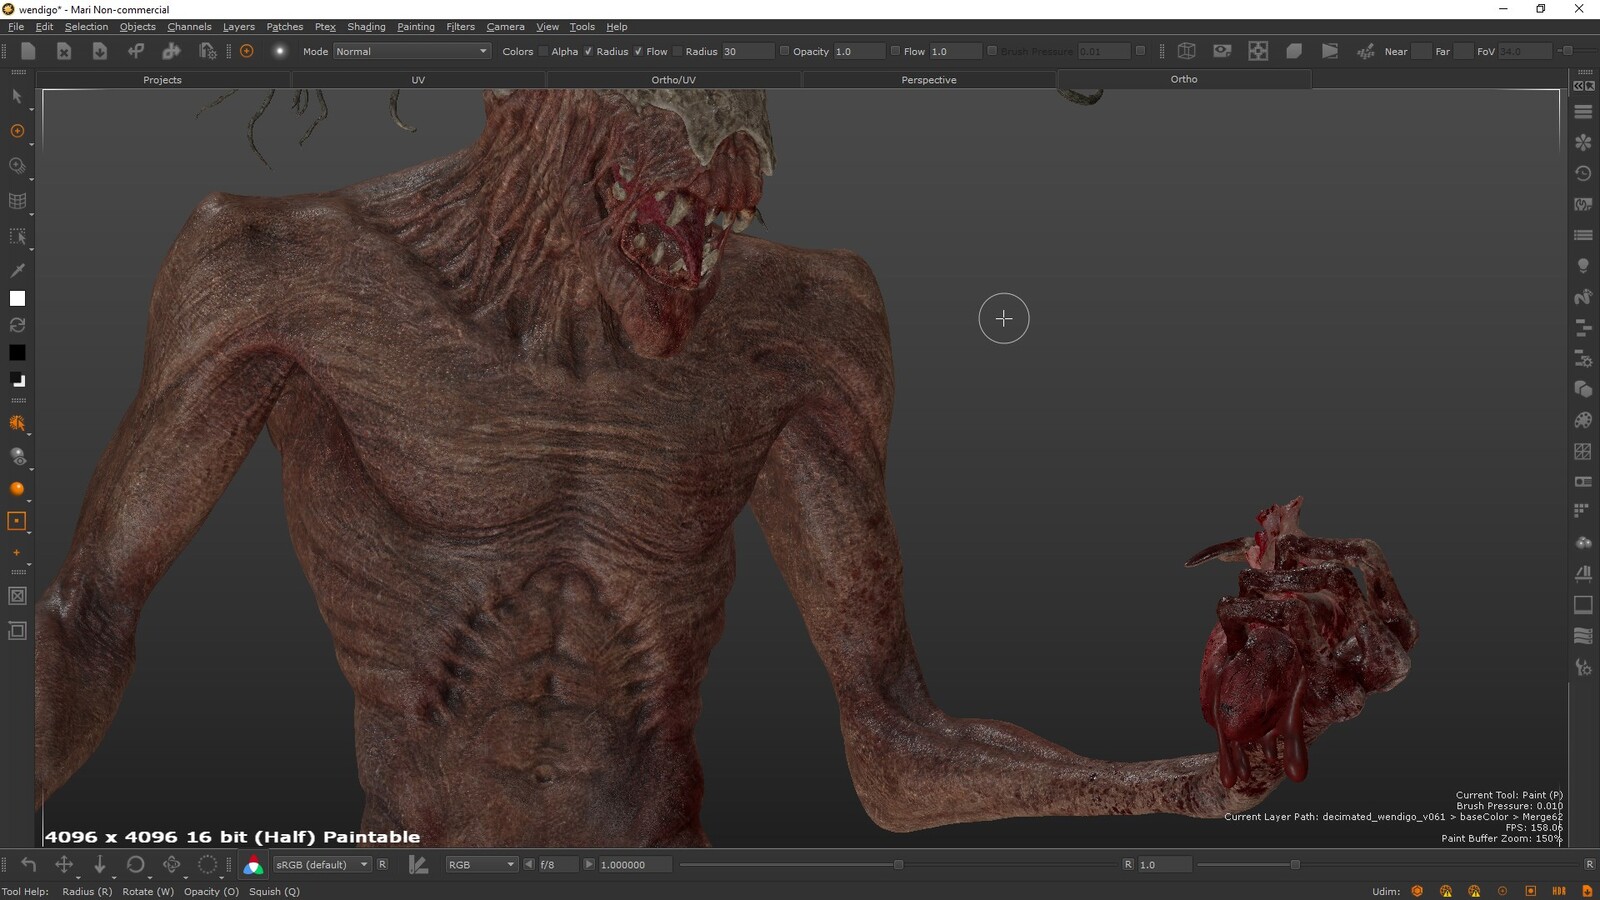1600x900 pixels.
Task: Click the camera snapshot icon in toolbar
Action: (1222, 51)
